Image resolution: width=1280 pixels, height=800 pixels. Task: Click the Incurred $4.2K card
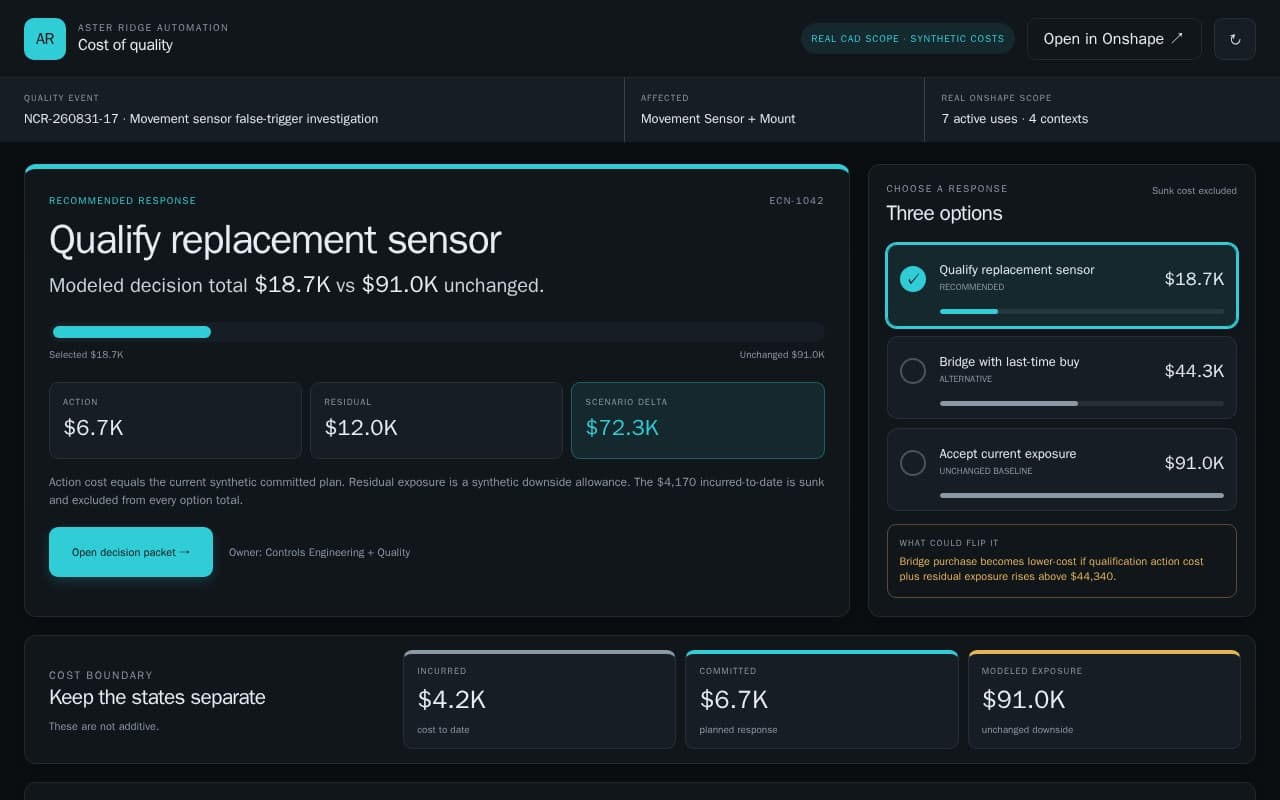coord(540,699)
